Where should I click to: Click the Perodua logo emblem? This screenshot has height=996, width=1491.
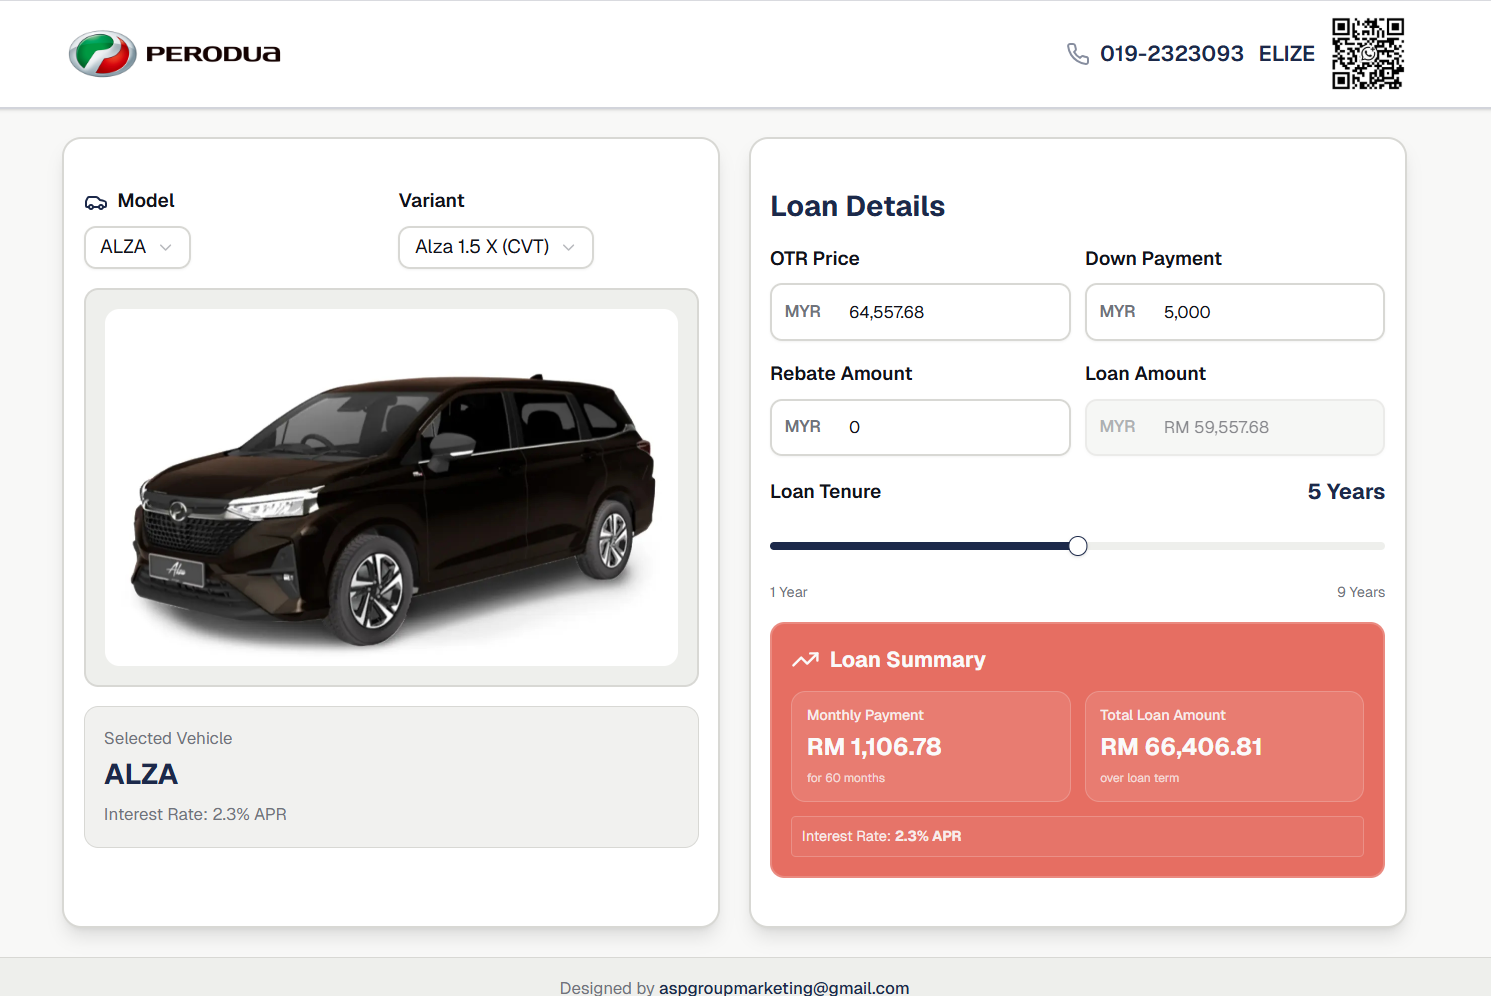tap(102, 54)
